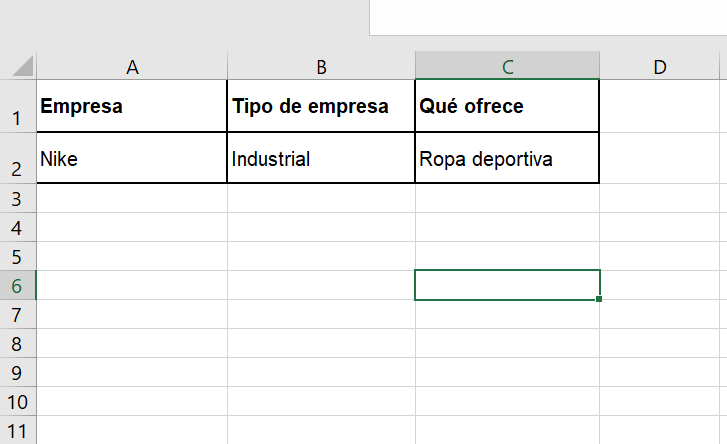This screenshot has height=444, width=727.
Task: Click the "Qué ofrece" header cell
Action: (x=508, y=106)
